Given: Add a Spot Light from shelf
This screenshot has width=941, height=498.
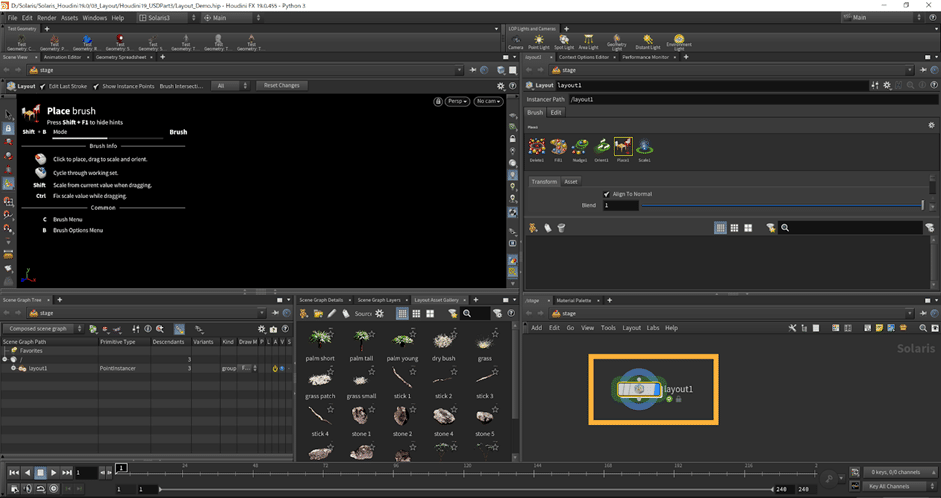Looking at the screenshot, I should tap(564, 41).
